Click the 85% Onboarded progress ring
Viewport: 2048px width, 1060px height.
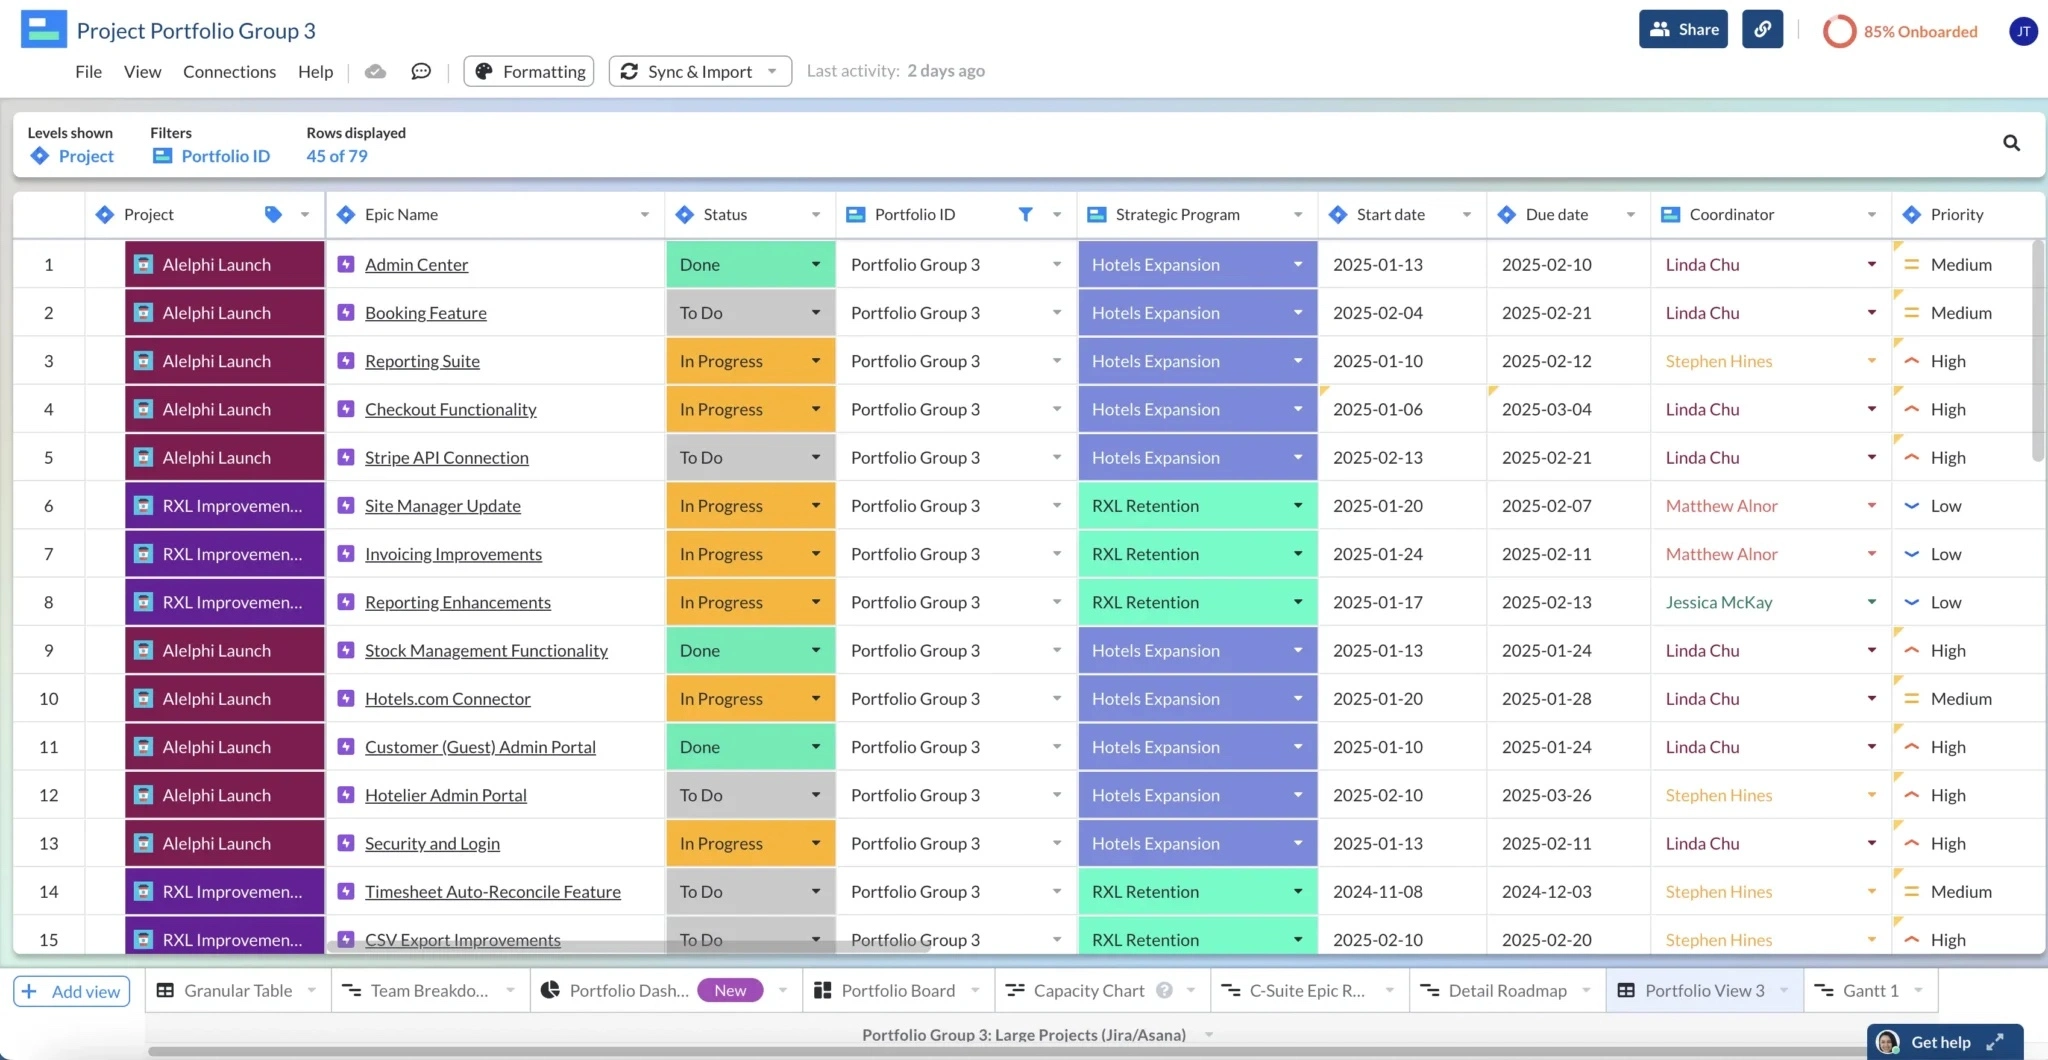pos(1839,31)
